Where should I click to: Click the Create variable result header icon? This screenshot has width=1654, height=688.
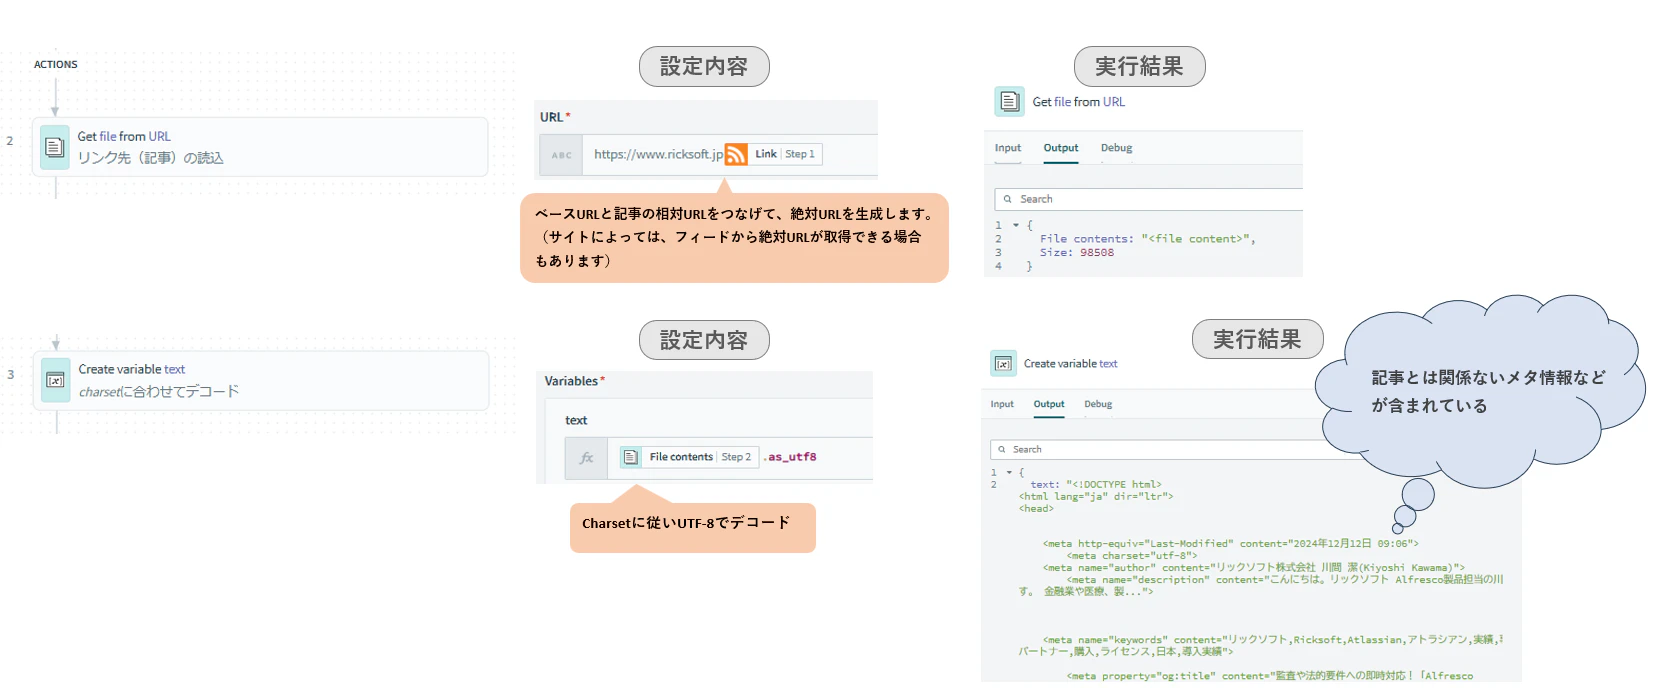(1003, 363)
